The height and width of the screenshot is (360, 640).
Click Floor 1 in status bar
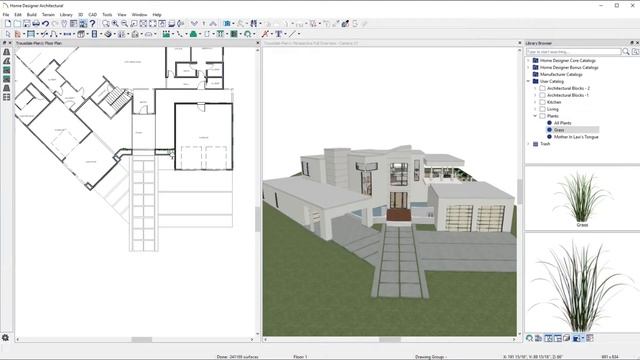(300, 357)
